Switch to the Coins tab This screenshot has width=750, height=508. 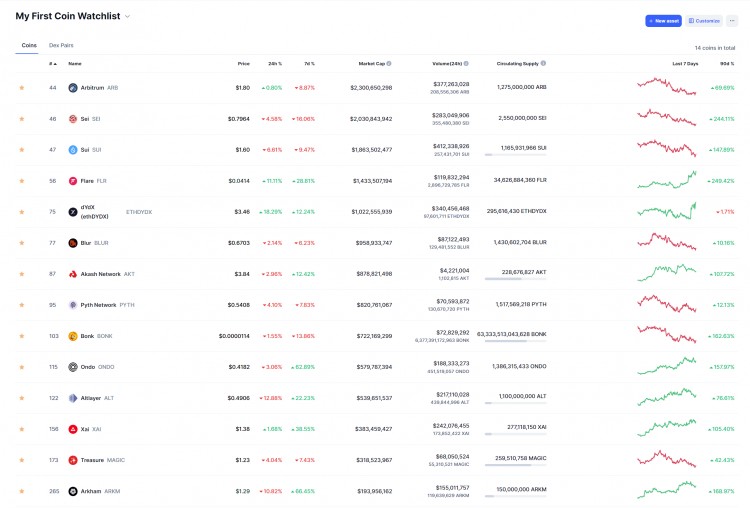click(29, 45)
